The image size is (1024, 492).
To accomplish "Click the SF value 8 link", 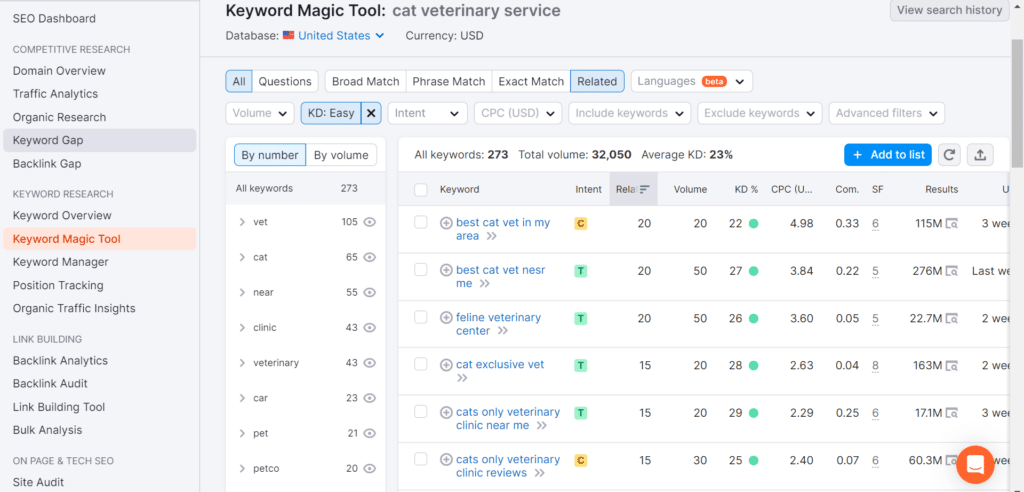I will (x=875, y=365).
